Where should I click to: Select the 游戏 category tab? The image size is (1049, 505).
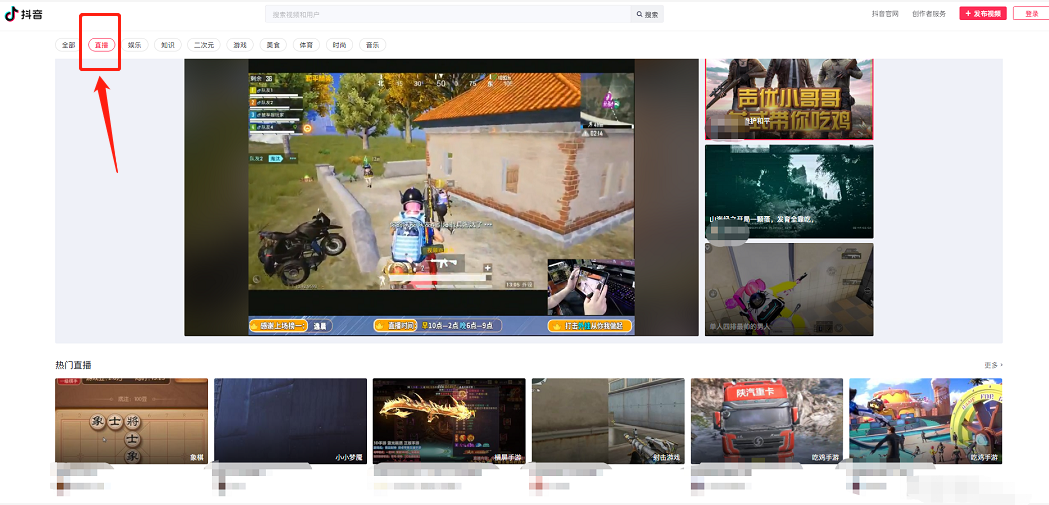coord(240,45)
